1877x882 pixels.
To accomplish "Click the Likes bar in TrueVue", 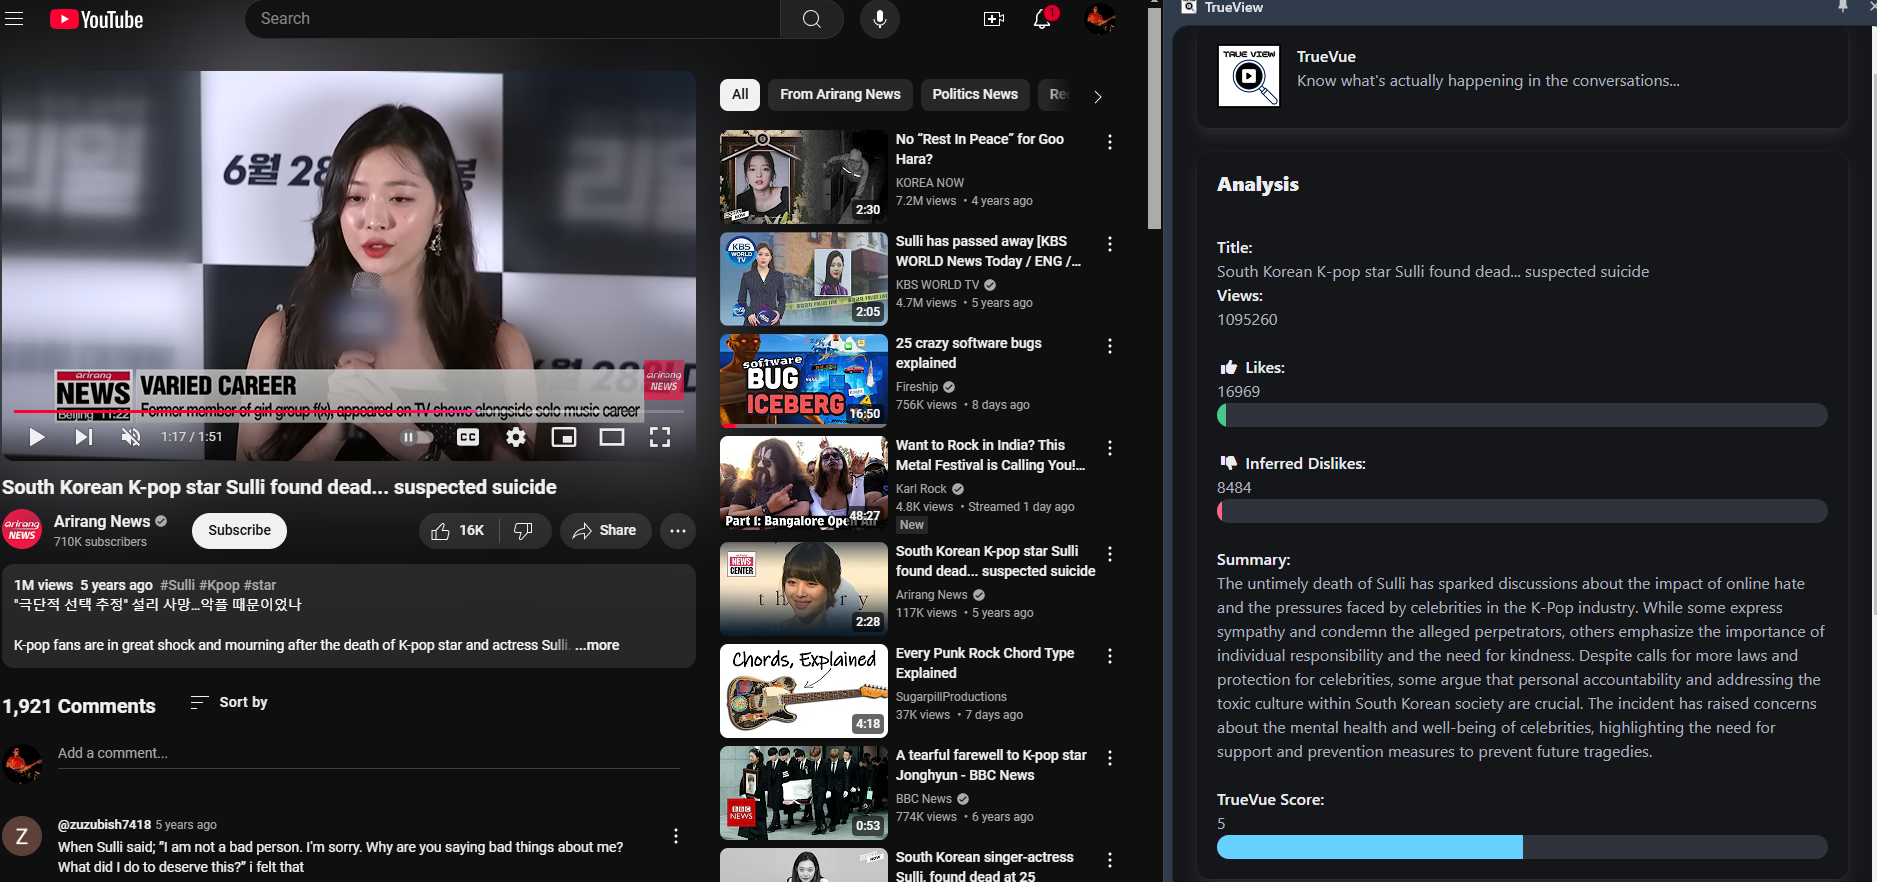I will (1522, 415).
